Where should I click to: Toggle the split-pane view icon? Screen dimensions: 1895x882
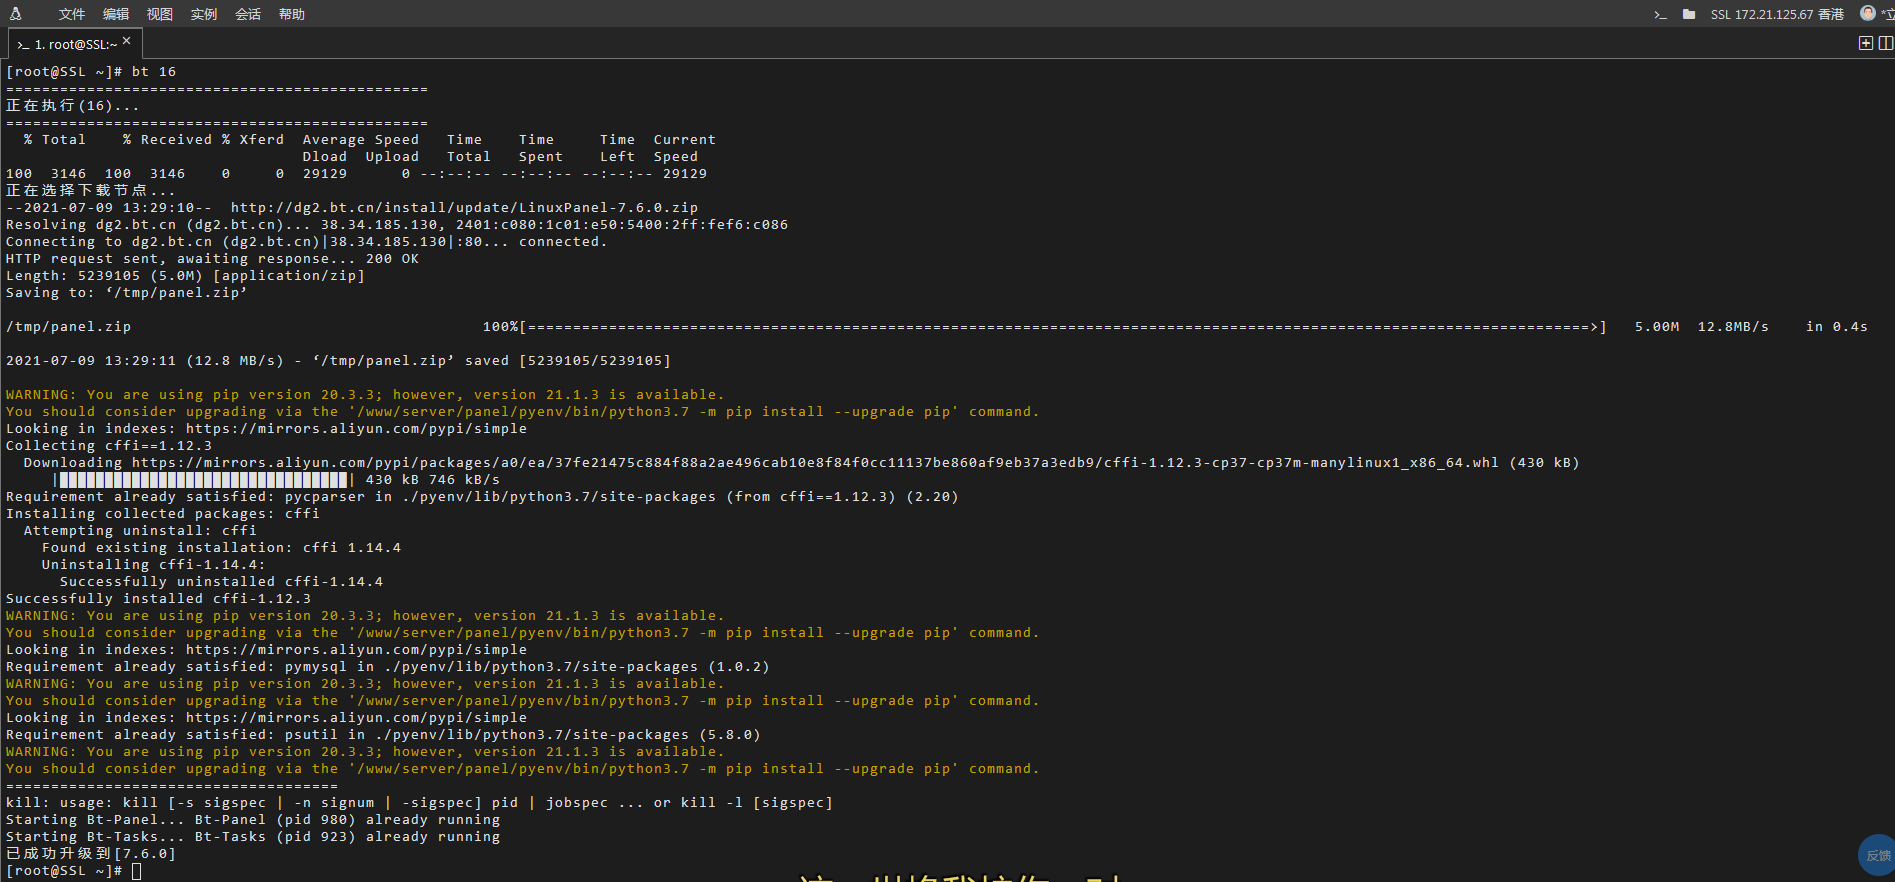click(x=1886, y=43)
